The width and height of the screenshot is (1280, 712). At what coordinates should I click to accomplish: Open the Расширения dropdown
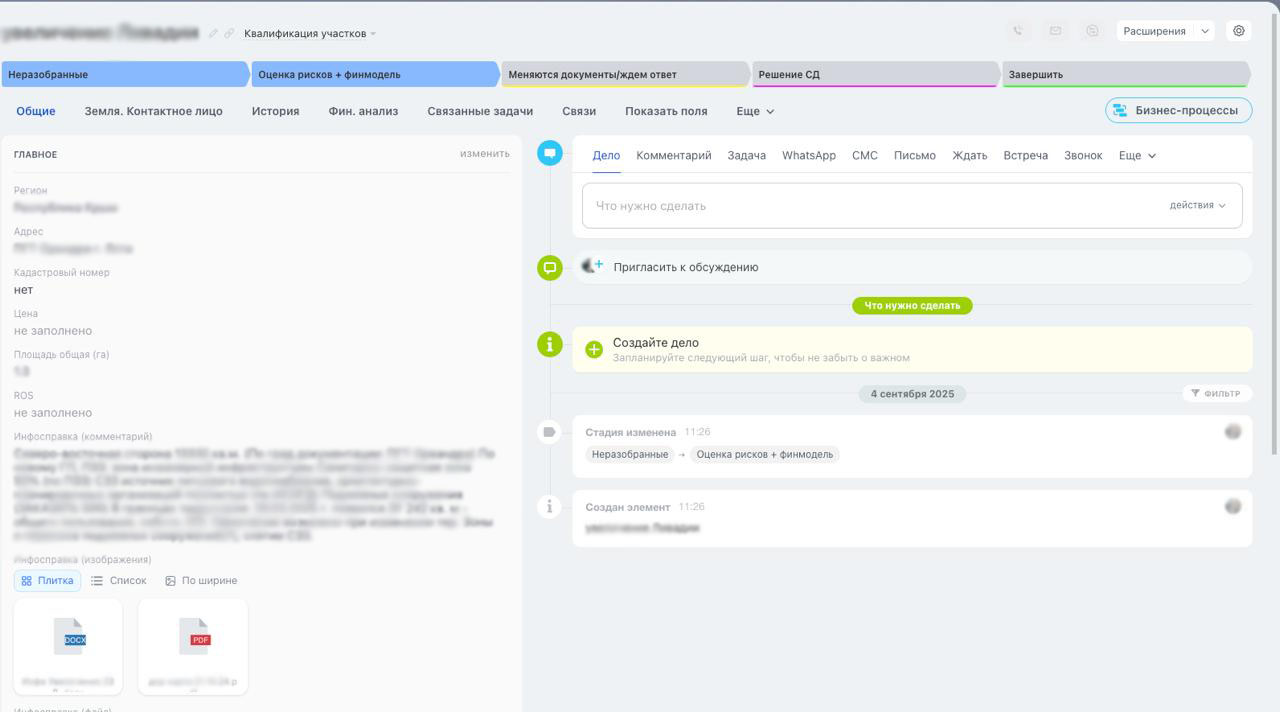coord(1165,31)
